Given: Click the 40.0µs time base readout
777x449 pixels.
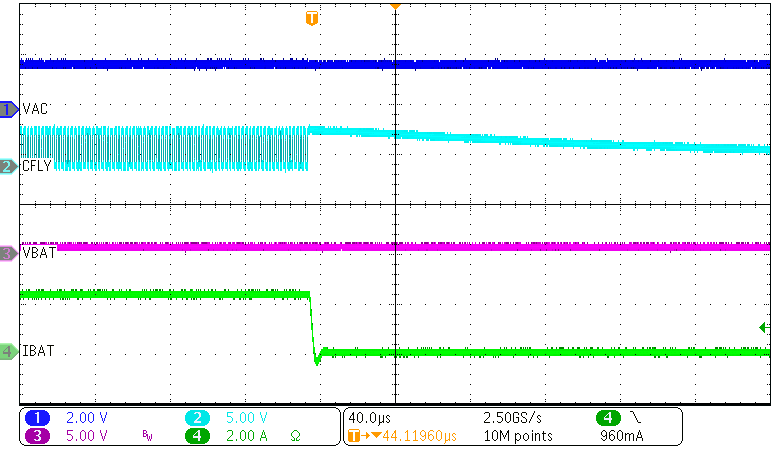Looking at the screenshot, I should [370, 418].
